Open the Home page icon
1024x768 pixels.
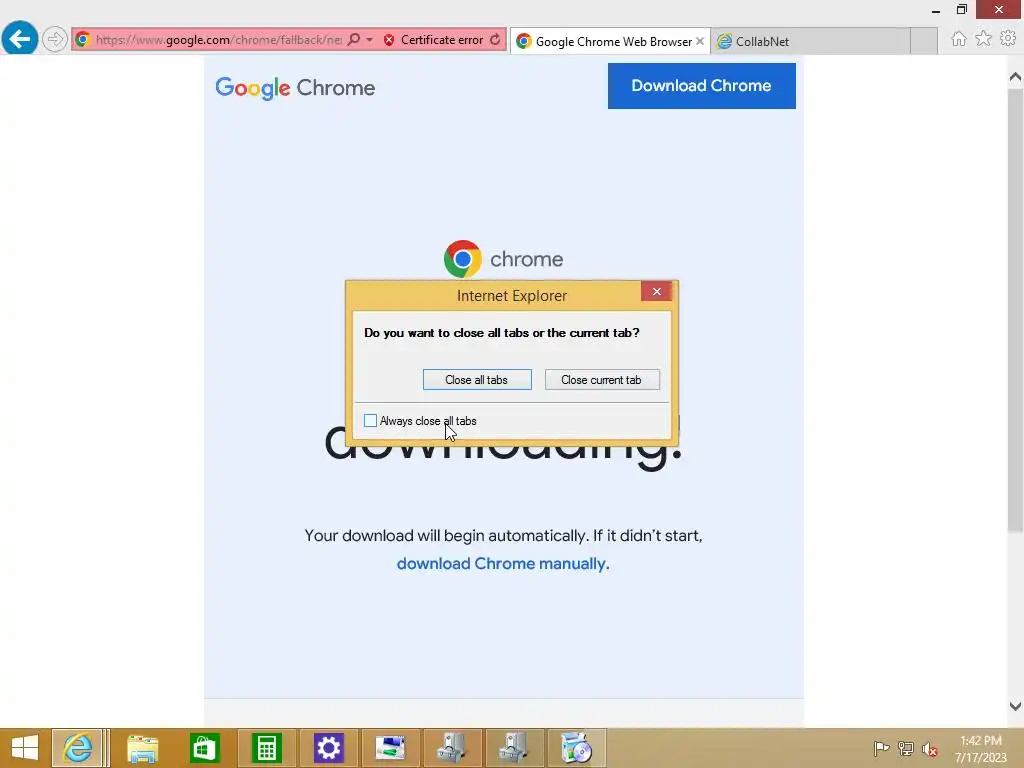click(x=958, y=39)
